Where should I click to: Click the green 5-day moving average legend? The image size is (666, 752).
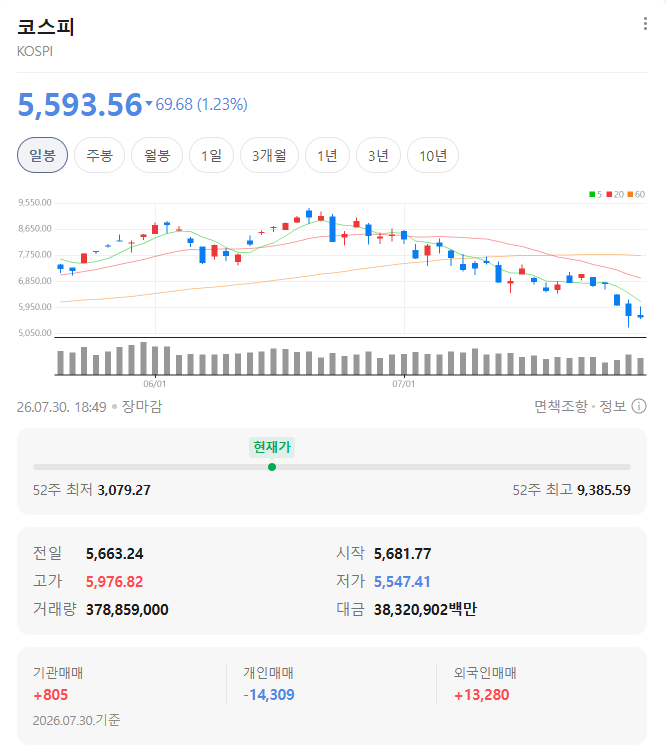pyautogui.click(x=596, y=194)
